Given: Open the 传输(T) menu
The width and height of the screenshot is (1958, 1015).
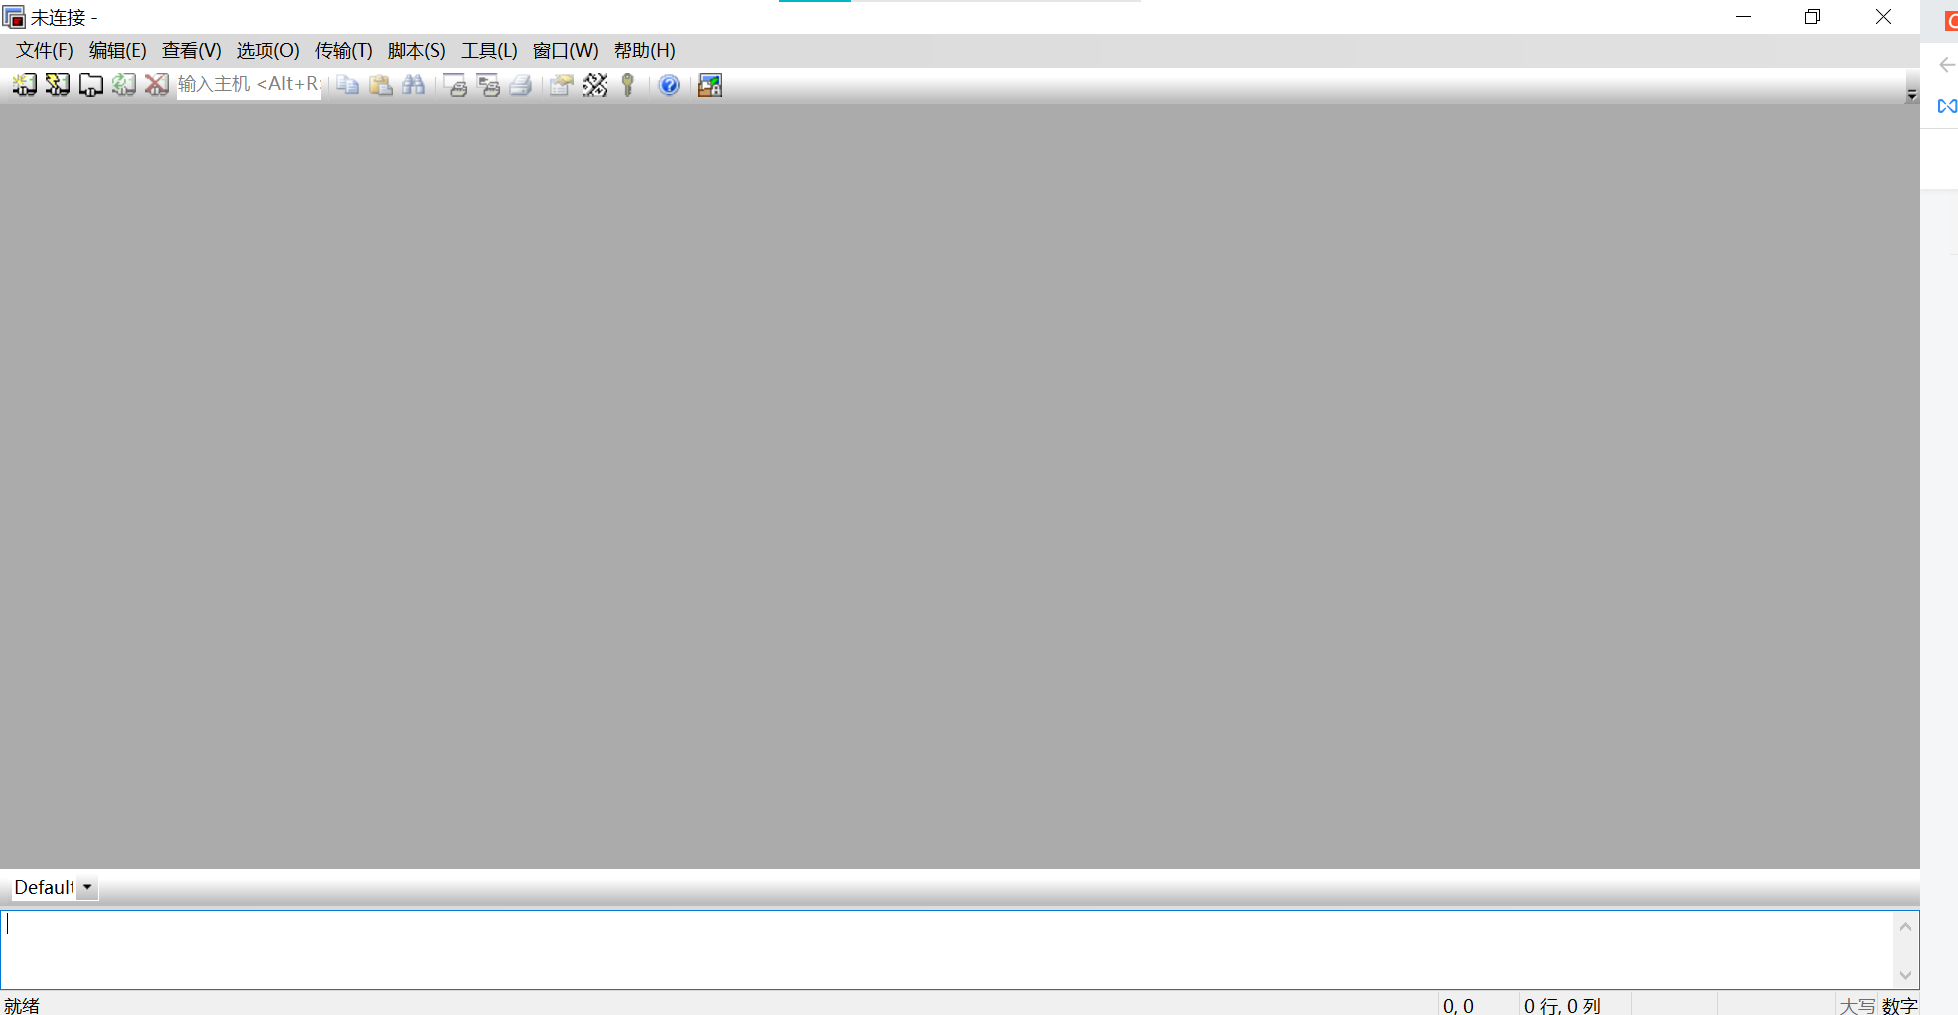Looking at the screenshot, I should click(x=343, y=51).
